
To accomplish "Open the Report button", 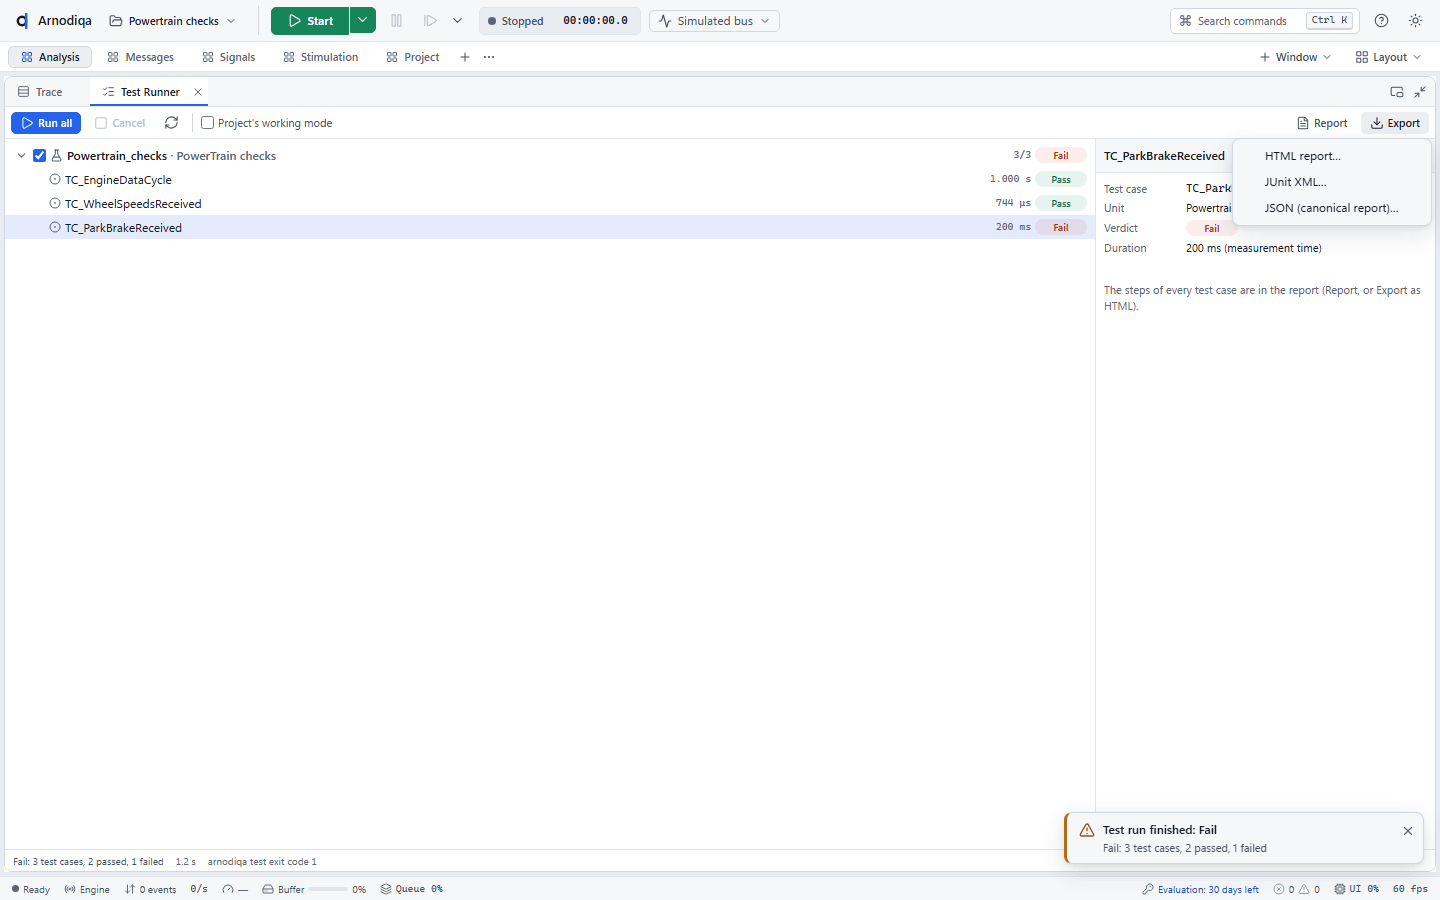I will pyautogui.click(x=1322, y=123).
